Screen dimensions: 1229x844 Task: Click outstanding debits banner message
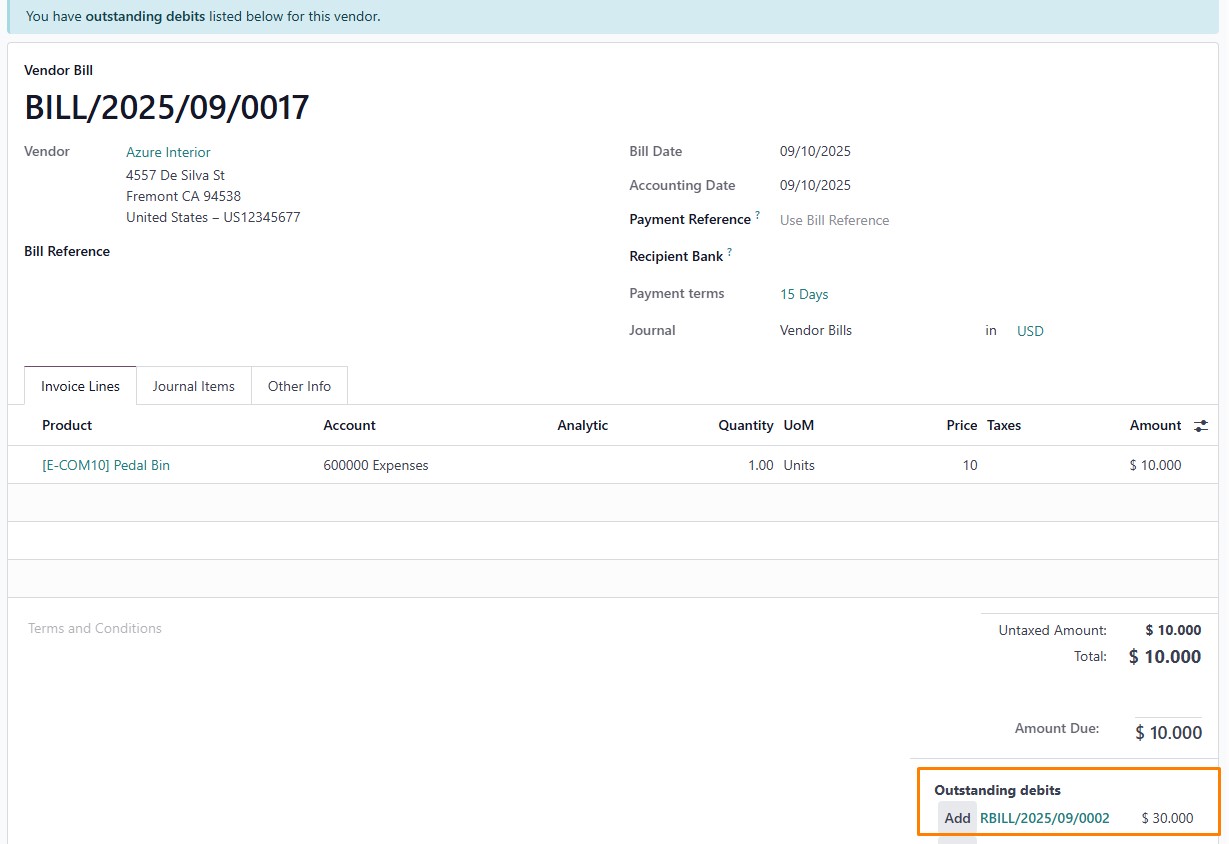click(203, 17)
